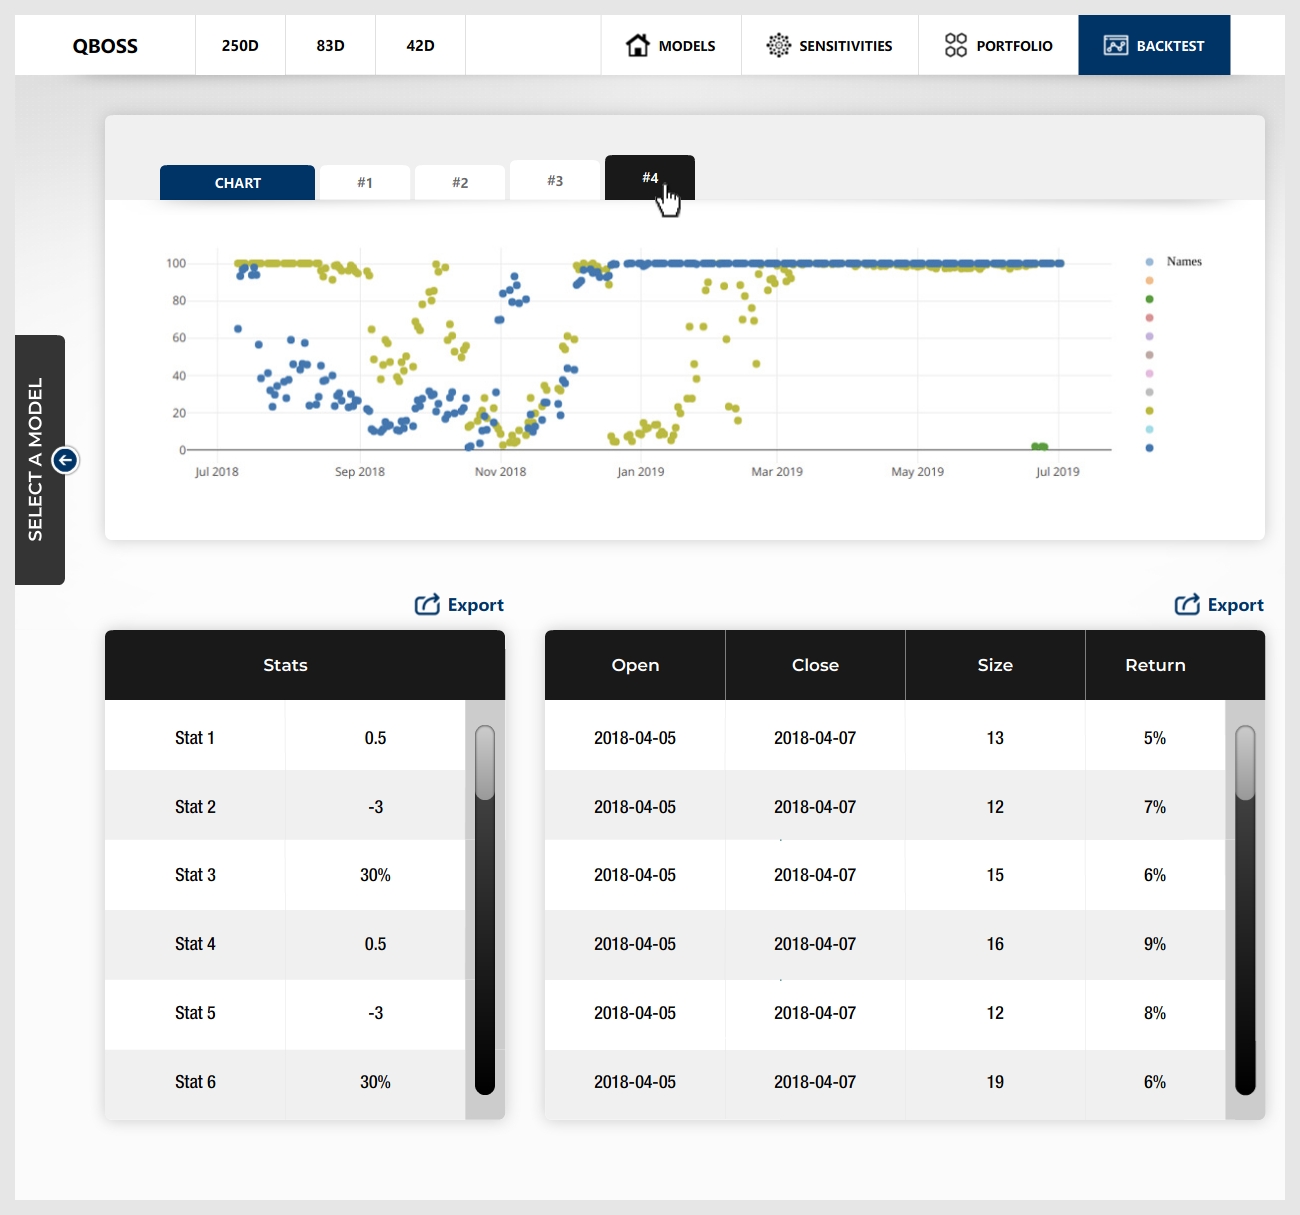Toggle the green series in chart legend

pos(1149,299)
